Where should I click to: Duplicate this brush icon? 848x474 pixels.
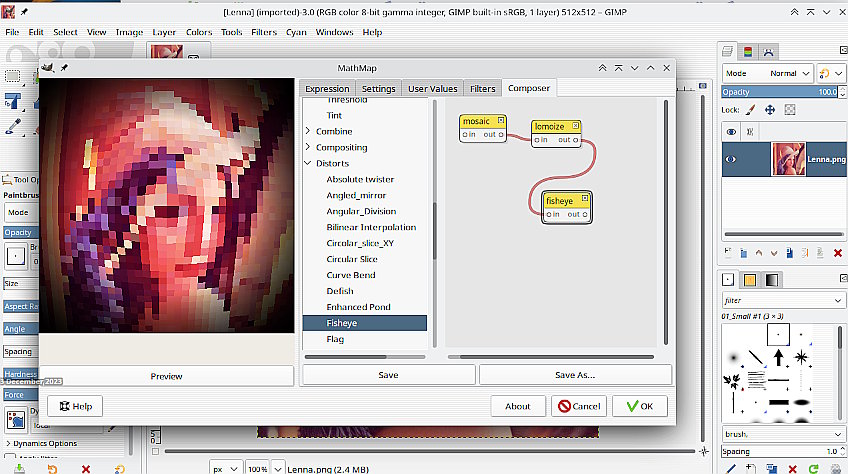[772, 469]
